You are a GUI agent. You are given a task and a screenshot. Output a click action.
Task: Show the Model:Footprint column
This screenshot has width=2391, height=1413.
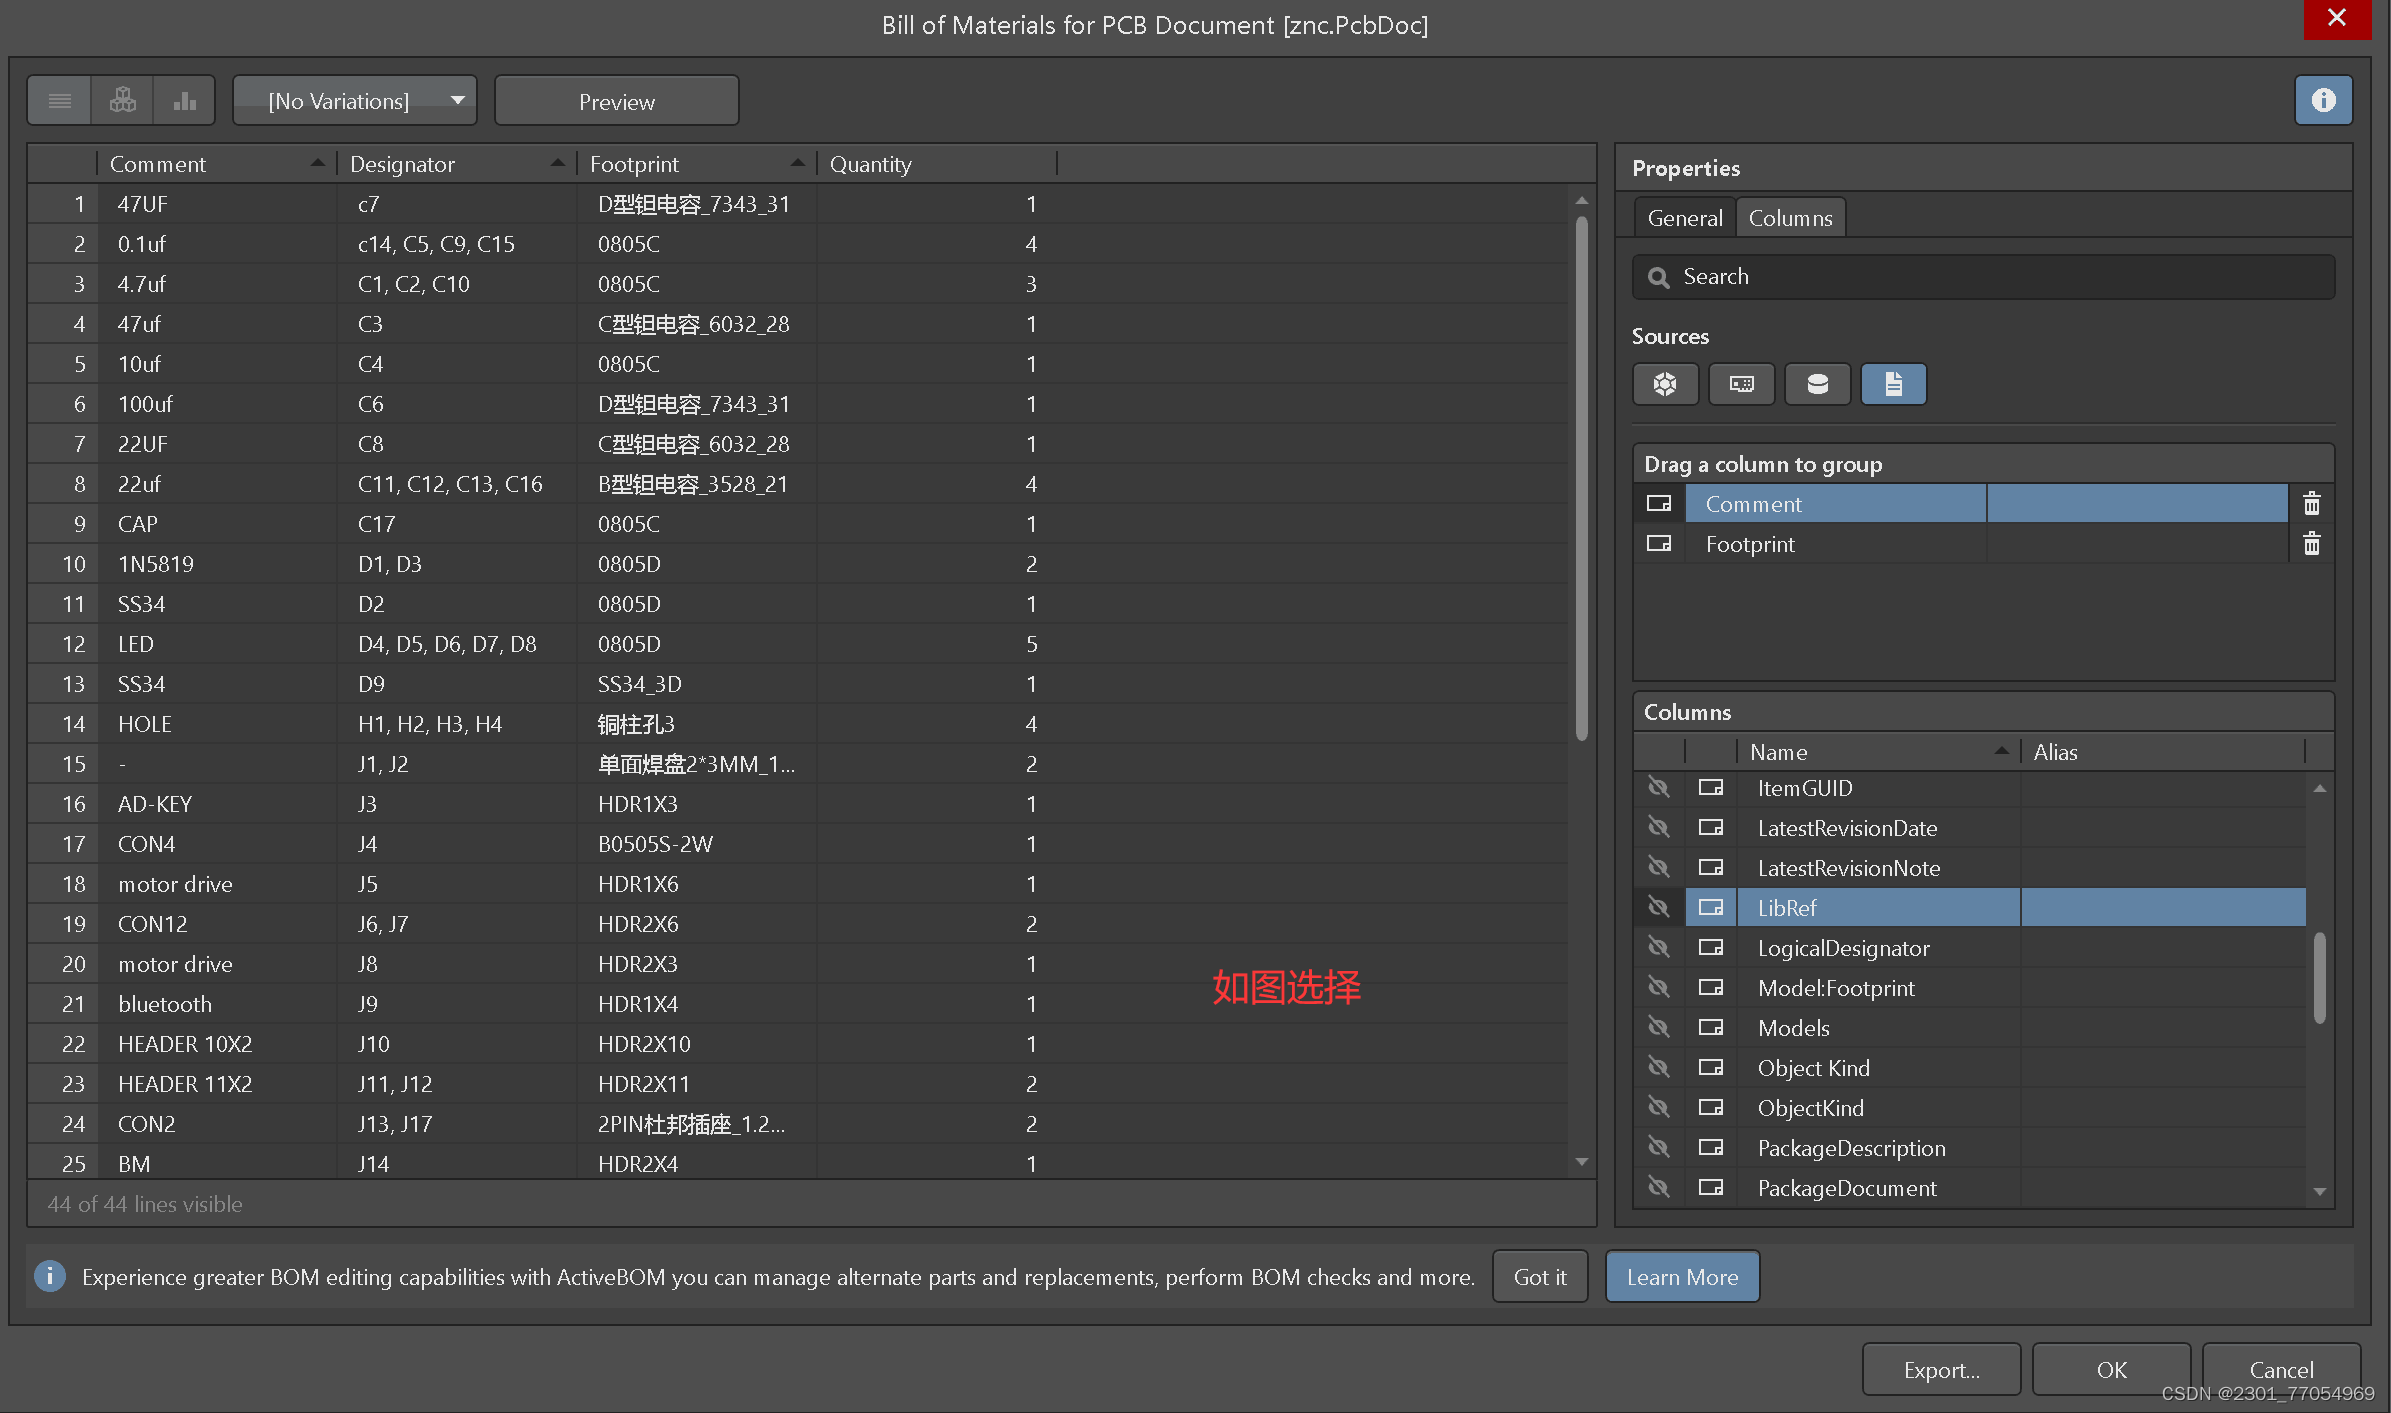click(x=1658, y=988)
